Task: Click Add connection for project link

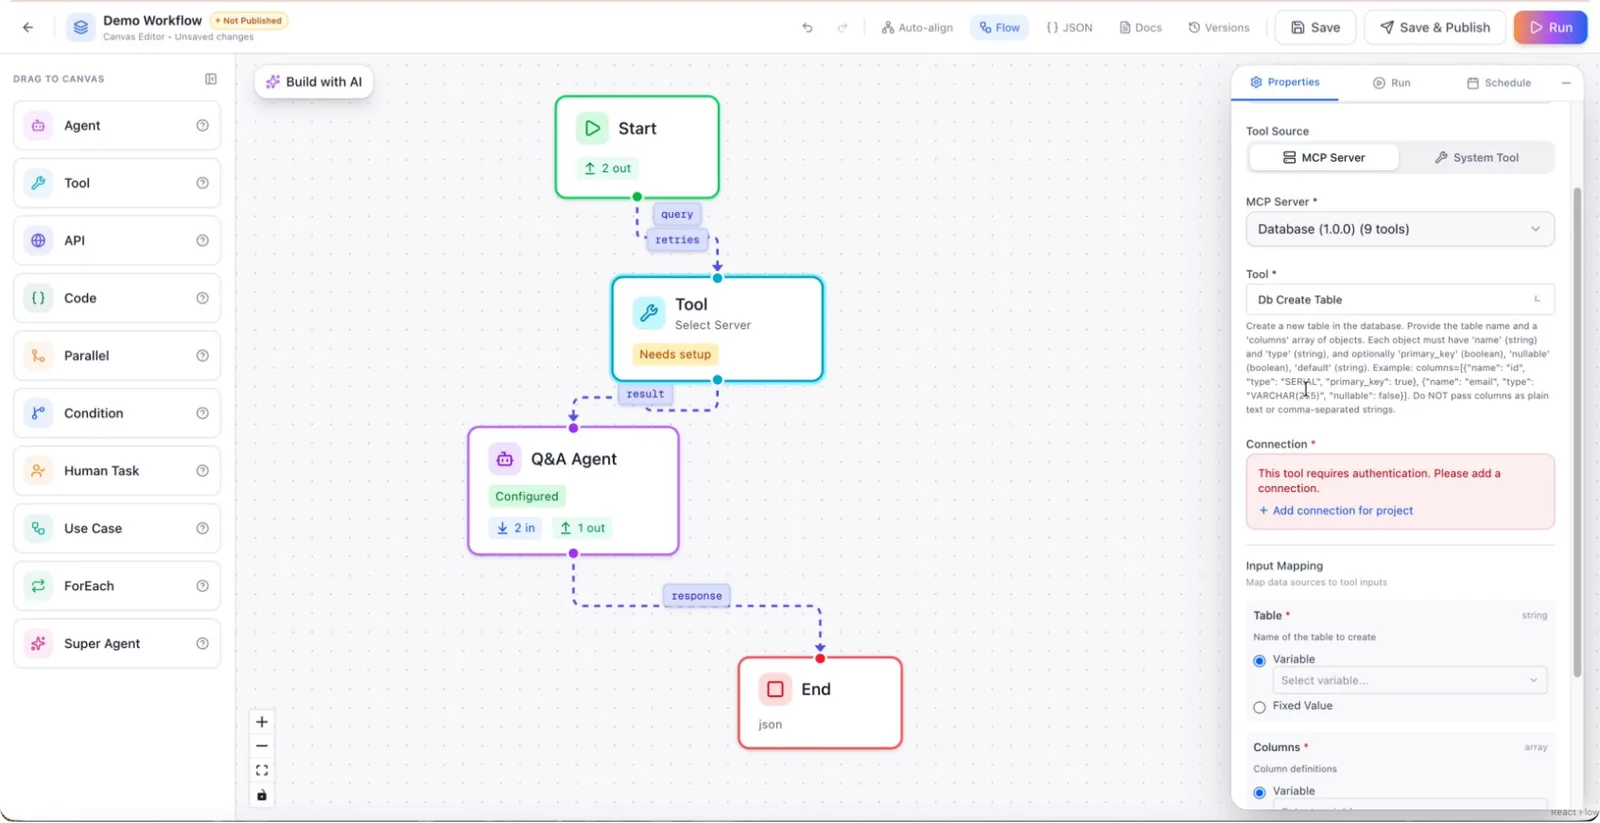Action: pyautogui.click(x=1336, y=511)
